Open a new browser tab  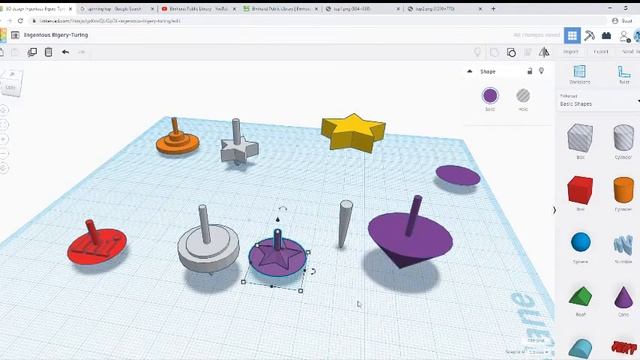(x=493, y=9)
